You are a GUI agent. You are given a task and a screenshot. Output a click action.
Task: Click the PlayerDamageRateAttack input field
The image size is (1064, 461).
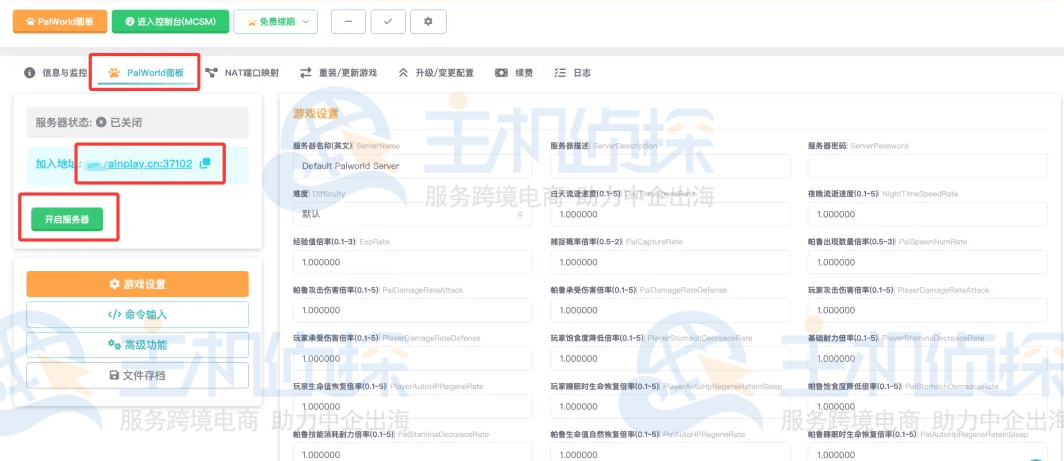point(928,310)
